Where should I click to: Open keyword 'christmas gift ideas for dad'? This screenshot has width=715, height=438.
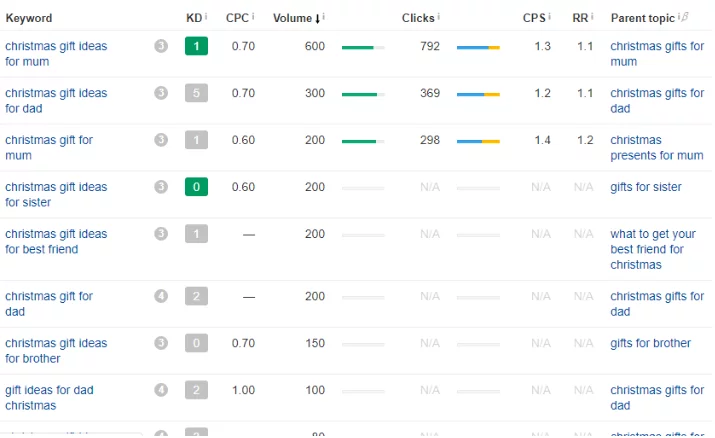pos(56,101)
